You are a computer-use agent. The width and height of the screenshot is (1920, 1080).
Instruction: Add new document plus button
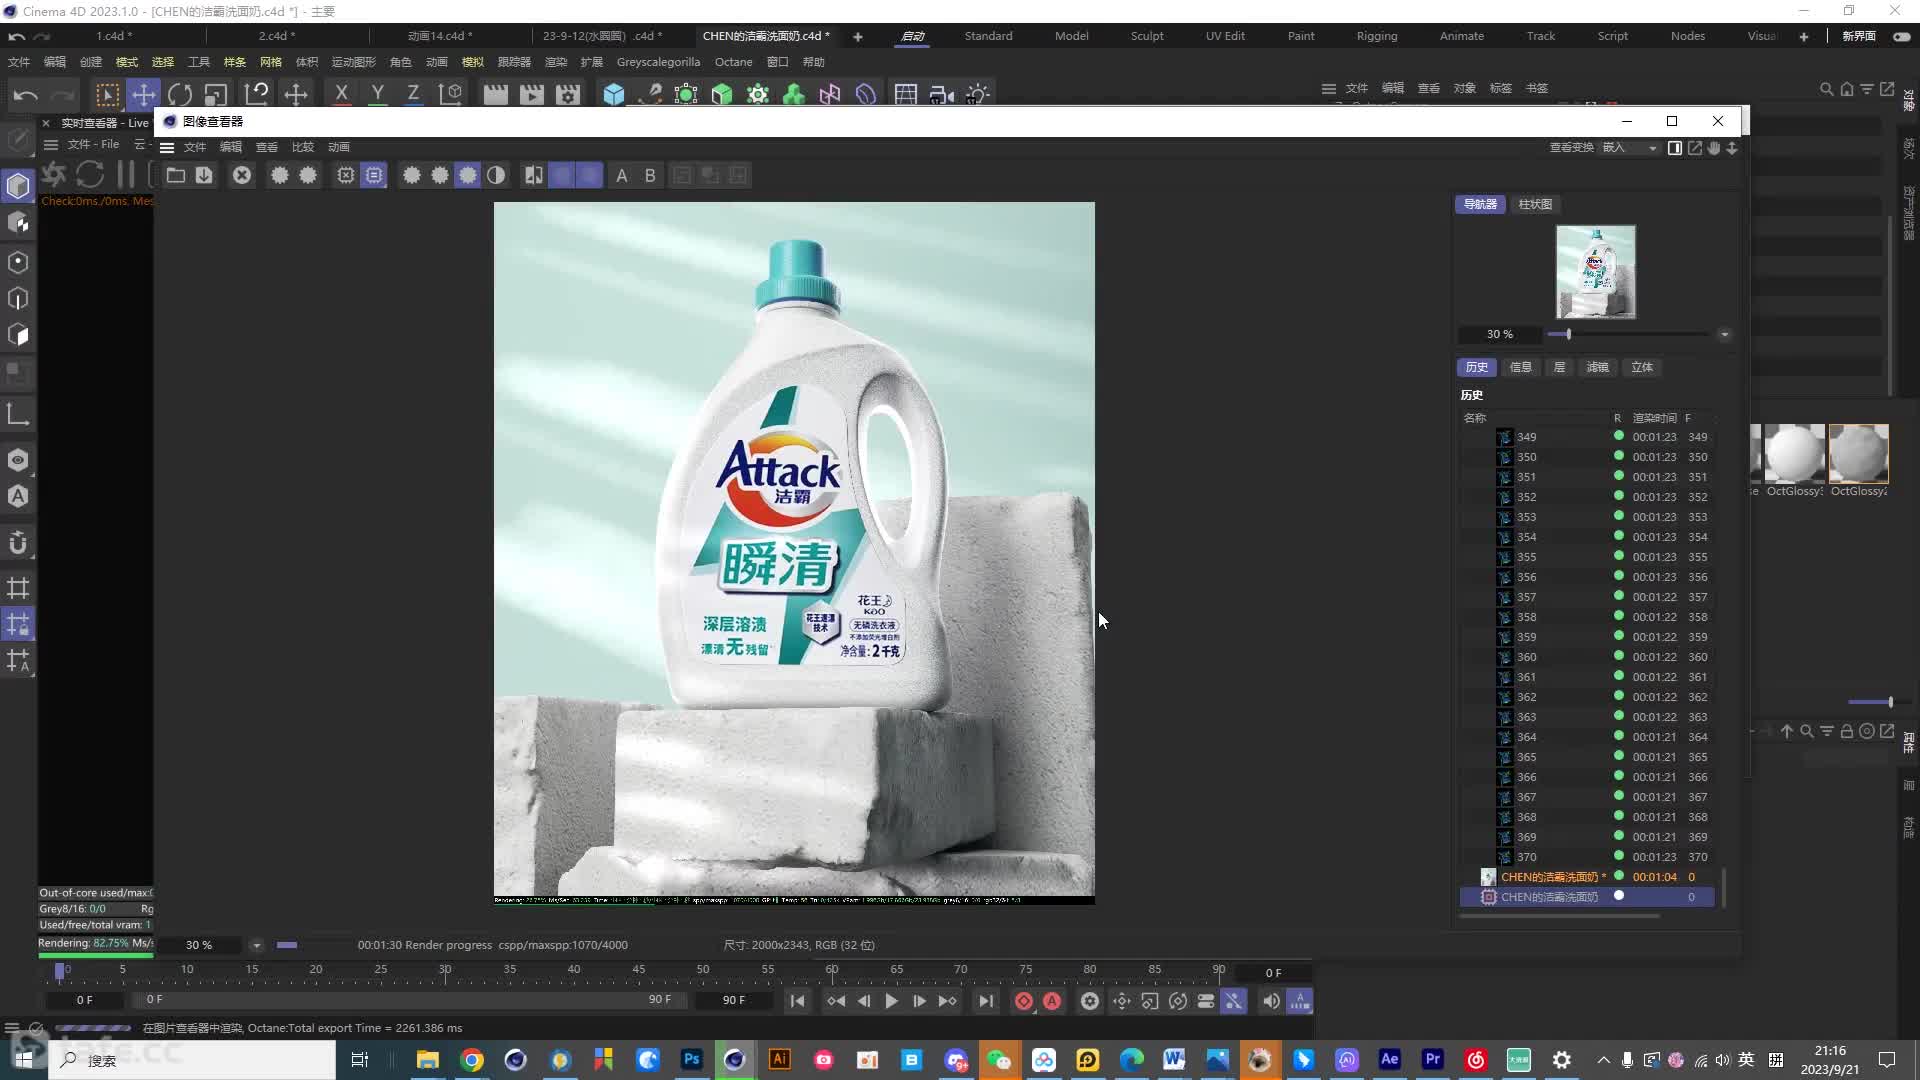pos(857,36)
